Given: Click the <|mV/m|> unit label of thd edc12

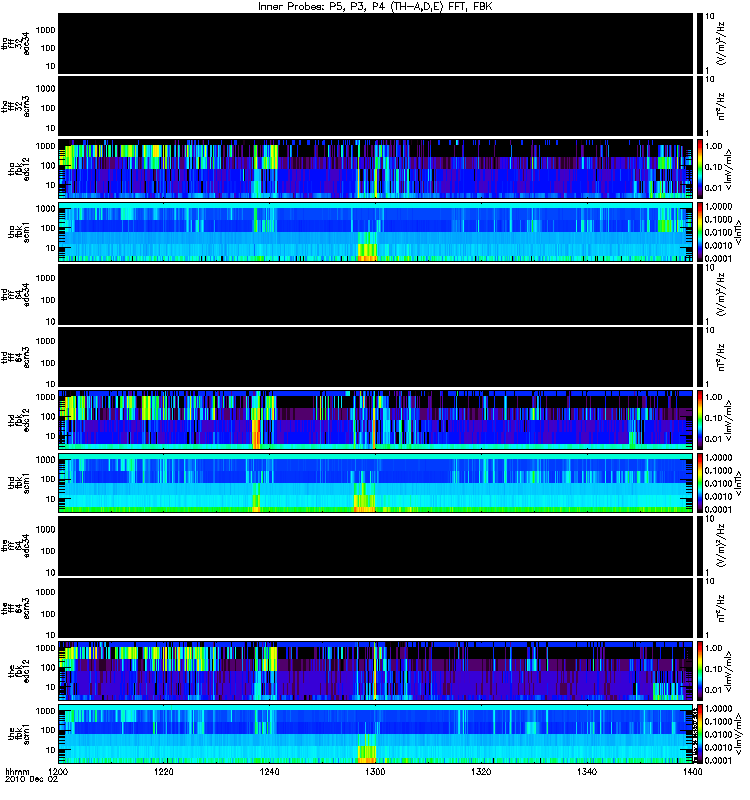Looking at the screenshot, I should click(x=729, y=420).
